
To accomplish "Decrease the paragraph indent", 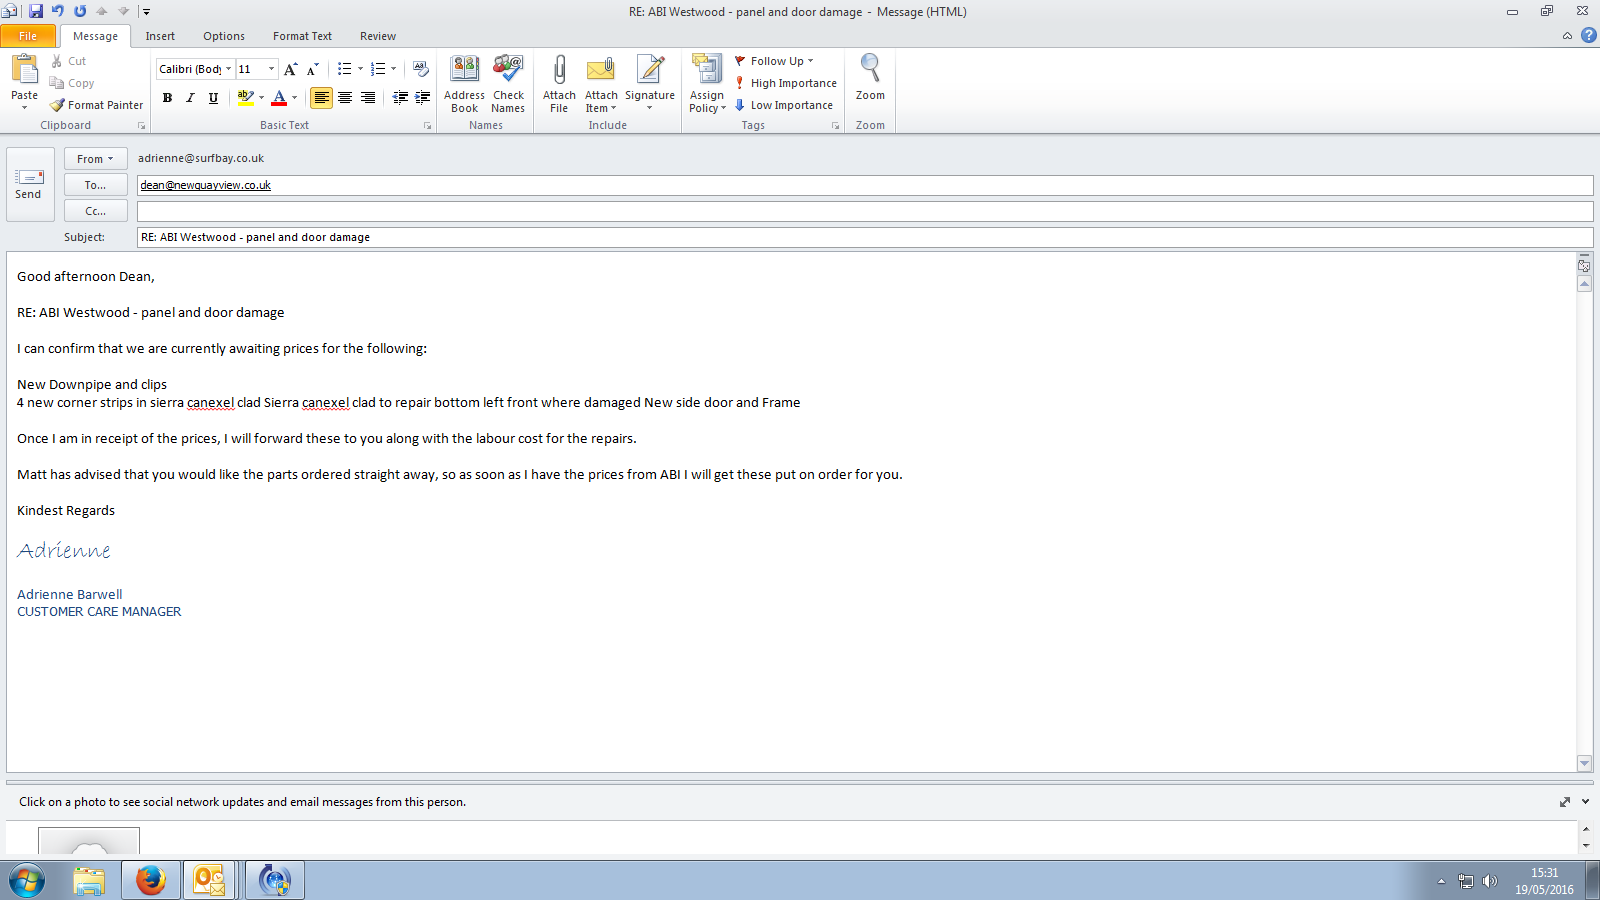I will point(400,98).
